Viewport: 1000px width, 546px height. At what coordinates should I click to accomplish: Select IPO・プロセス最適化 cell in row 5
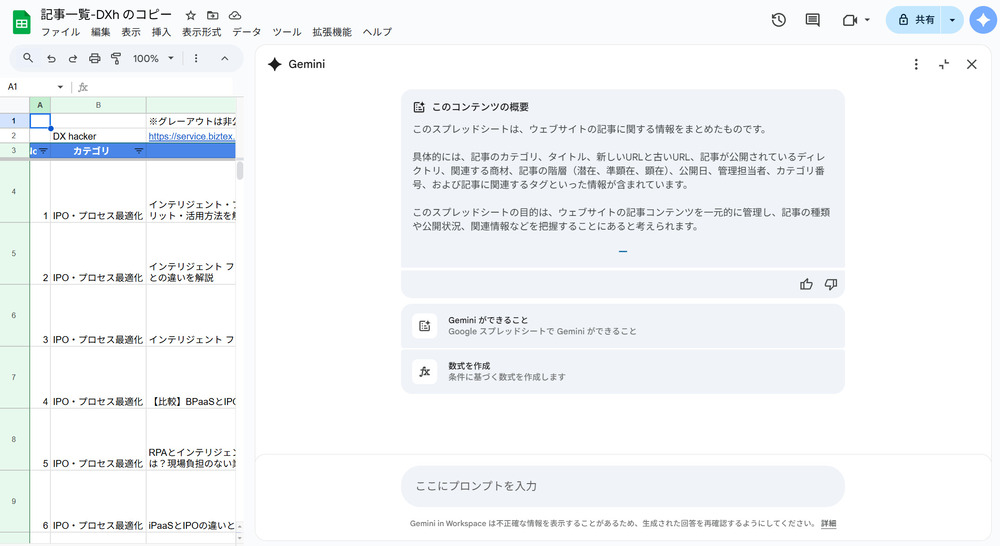coord(98,254)
